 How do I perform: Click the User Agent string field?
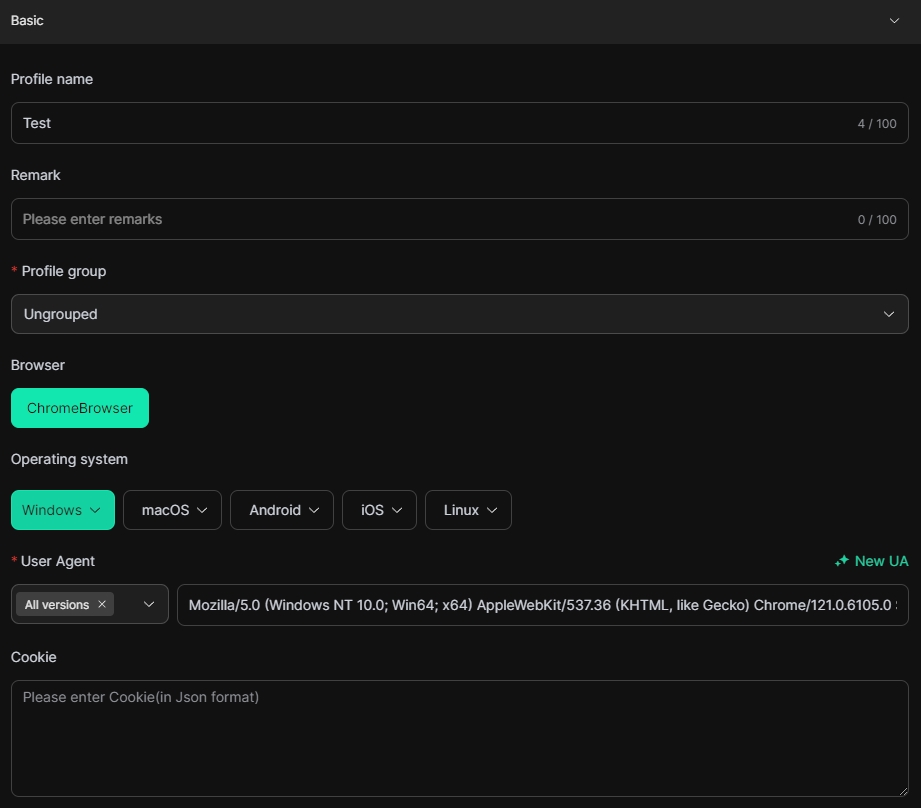click(x=543, y=605)
